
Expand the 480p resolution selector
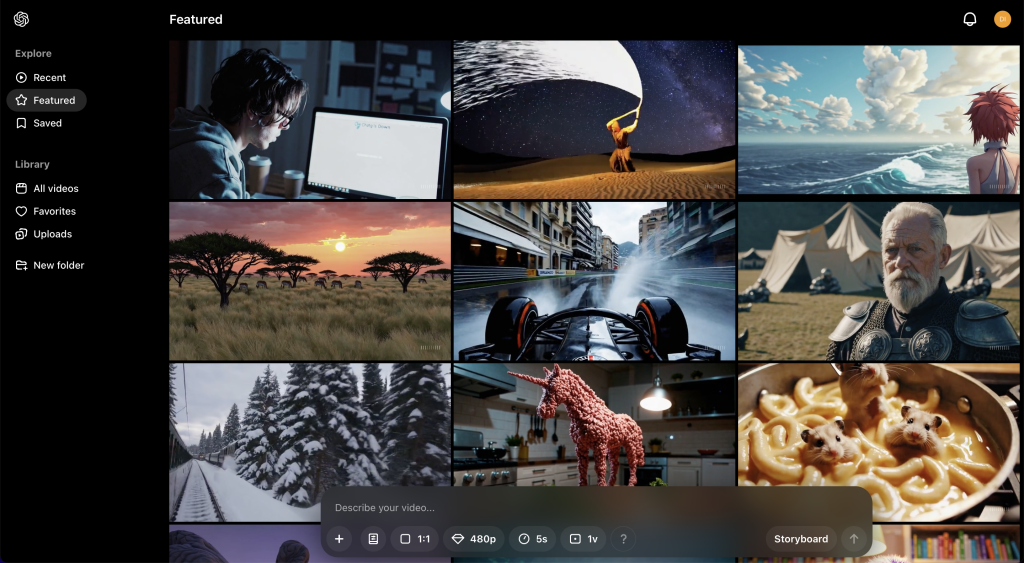click(473, 539)
